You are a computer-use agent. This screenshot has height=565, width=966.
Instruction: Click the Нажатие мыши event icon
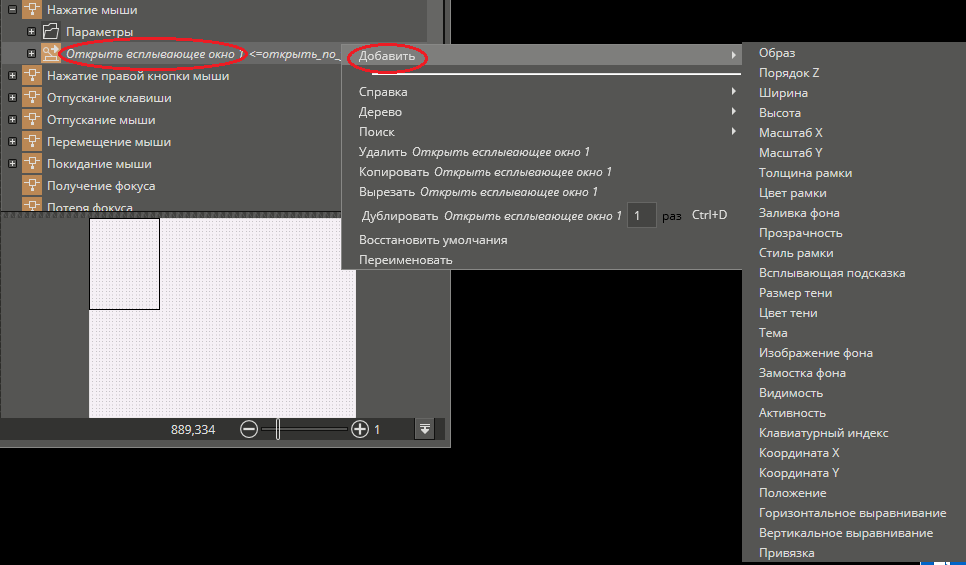[x=33, y=10]
